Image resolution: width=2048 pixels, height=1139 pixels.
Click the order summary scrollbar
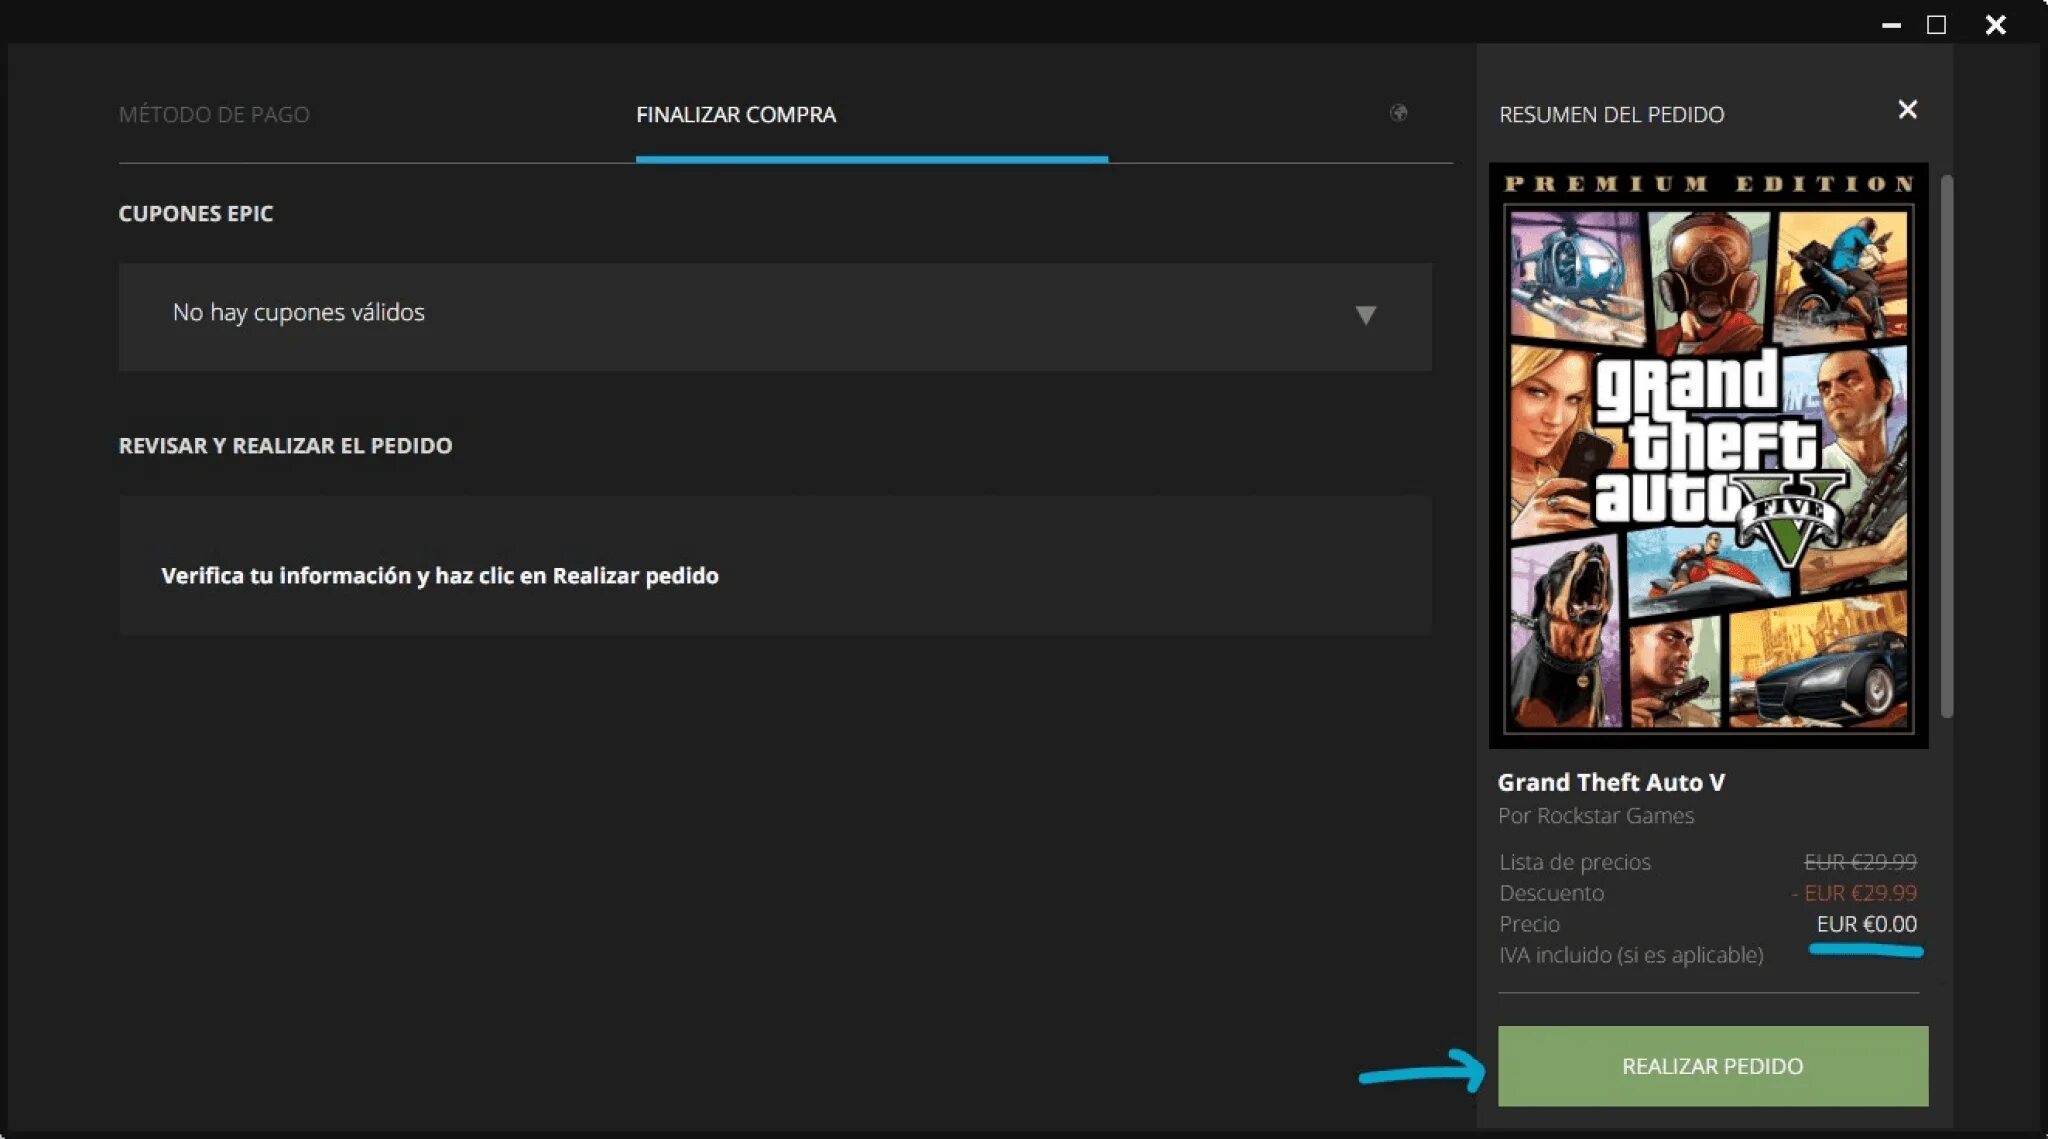1946,446
